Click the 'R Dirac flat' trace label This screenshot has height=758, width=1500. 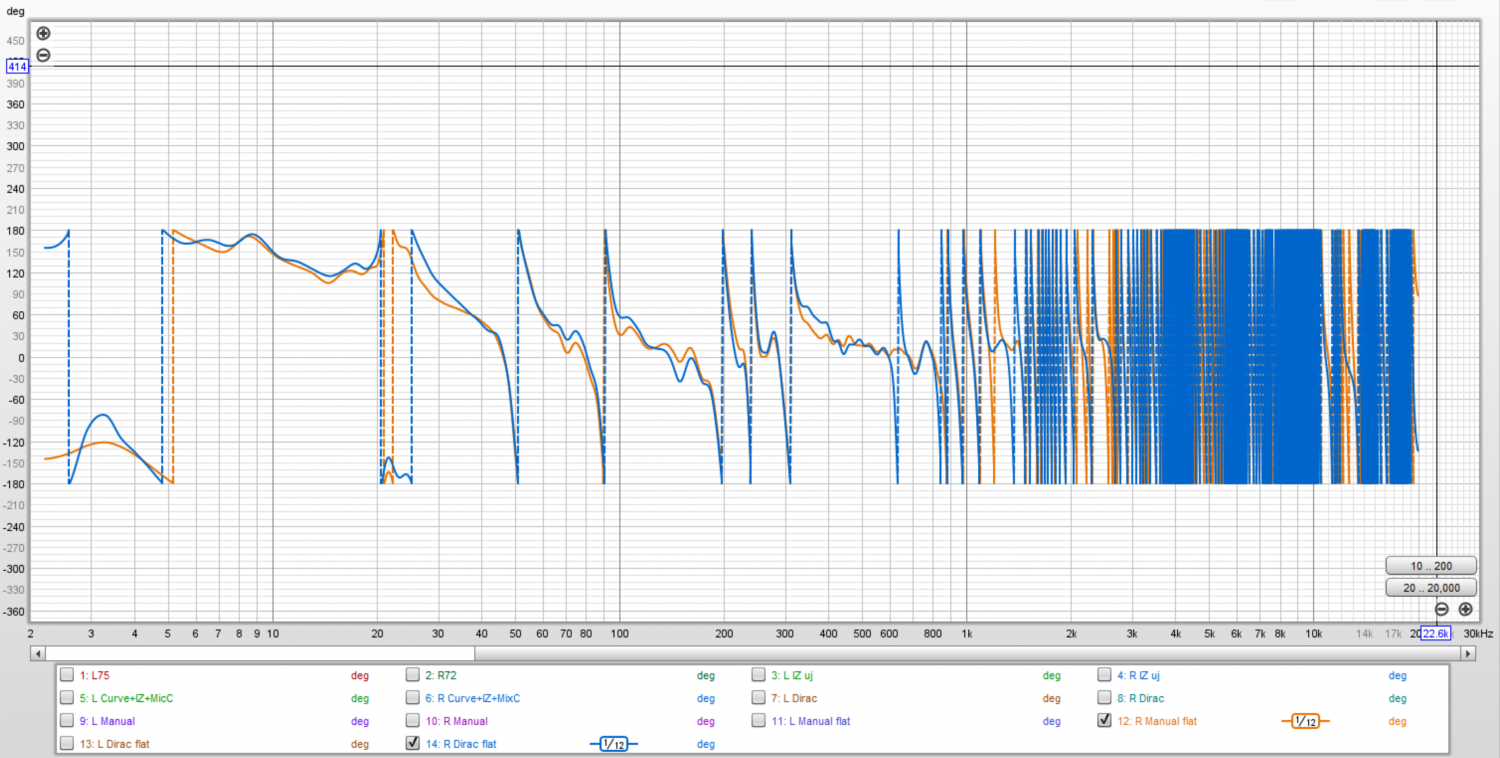click(x=461, y=744)
